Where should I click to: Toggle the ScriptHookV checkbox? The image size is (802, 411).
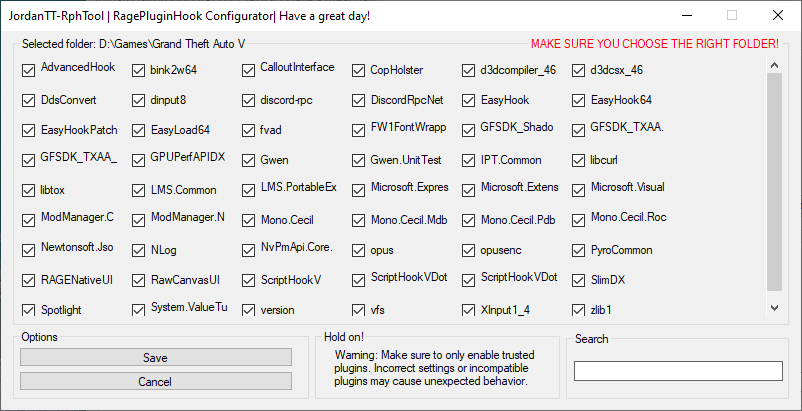[249, 280]
